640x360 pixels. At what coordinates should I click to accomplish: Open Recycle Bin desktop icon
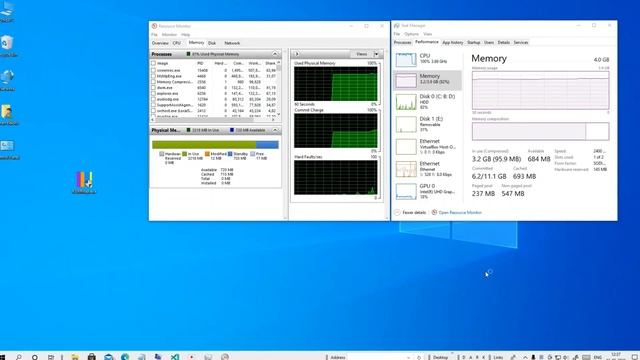click(x=8, y=46)
